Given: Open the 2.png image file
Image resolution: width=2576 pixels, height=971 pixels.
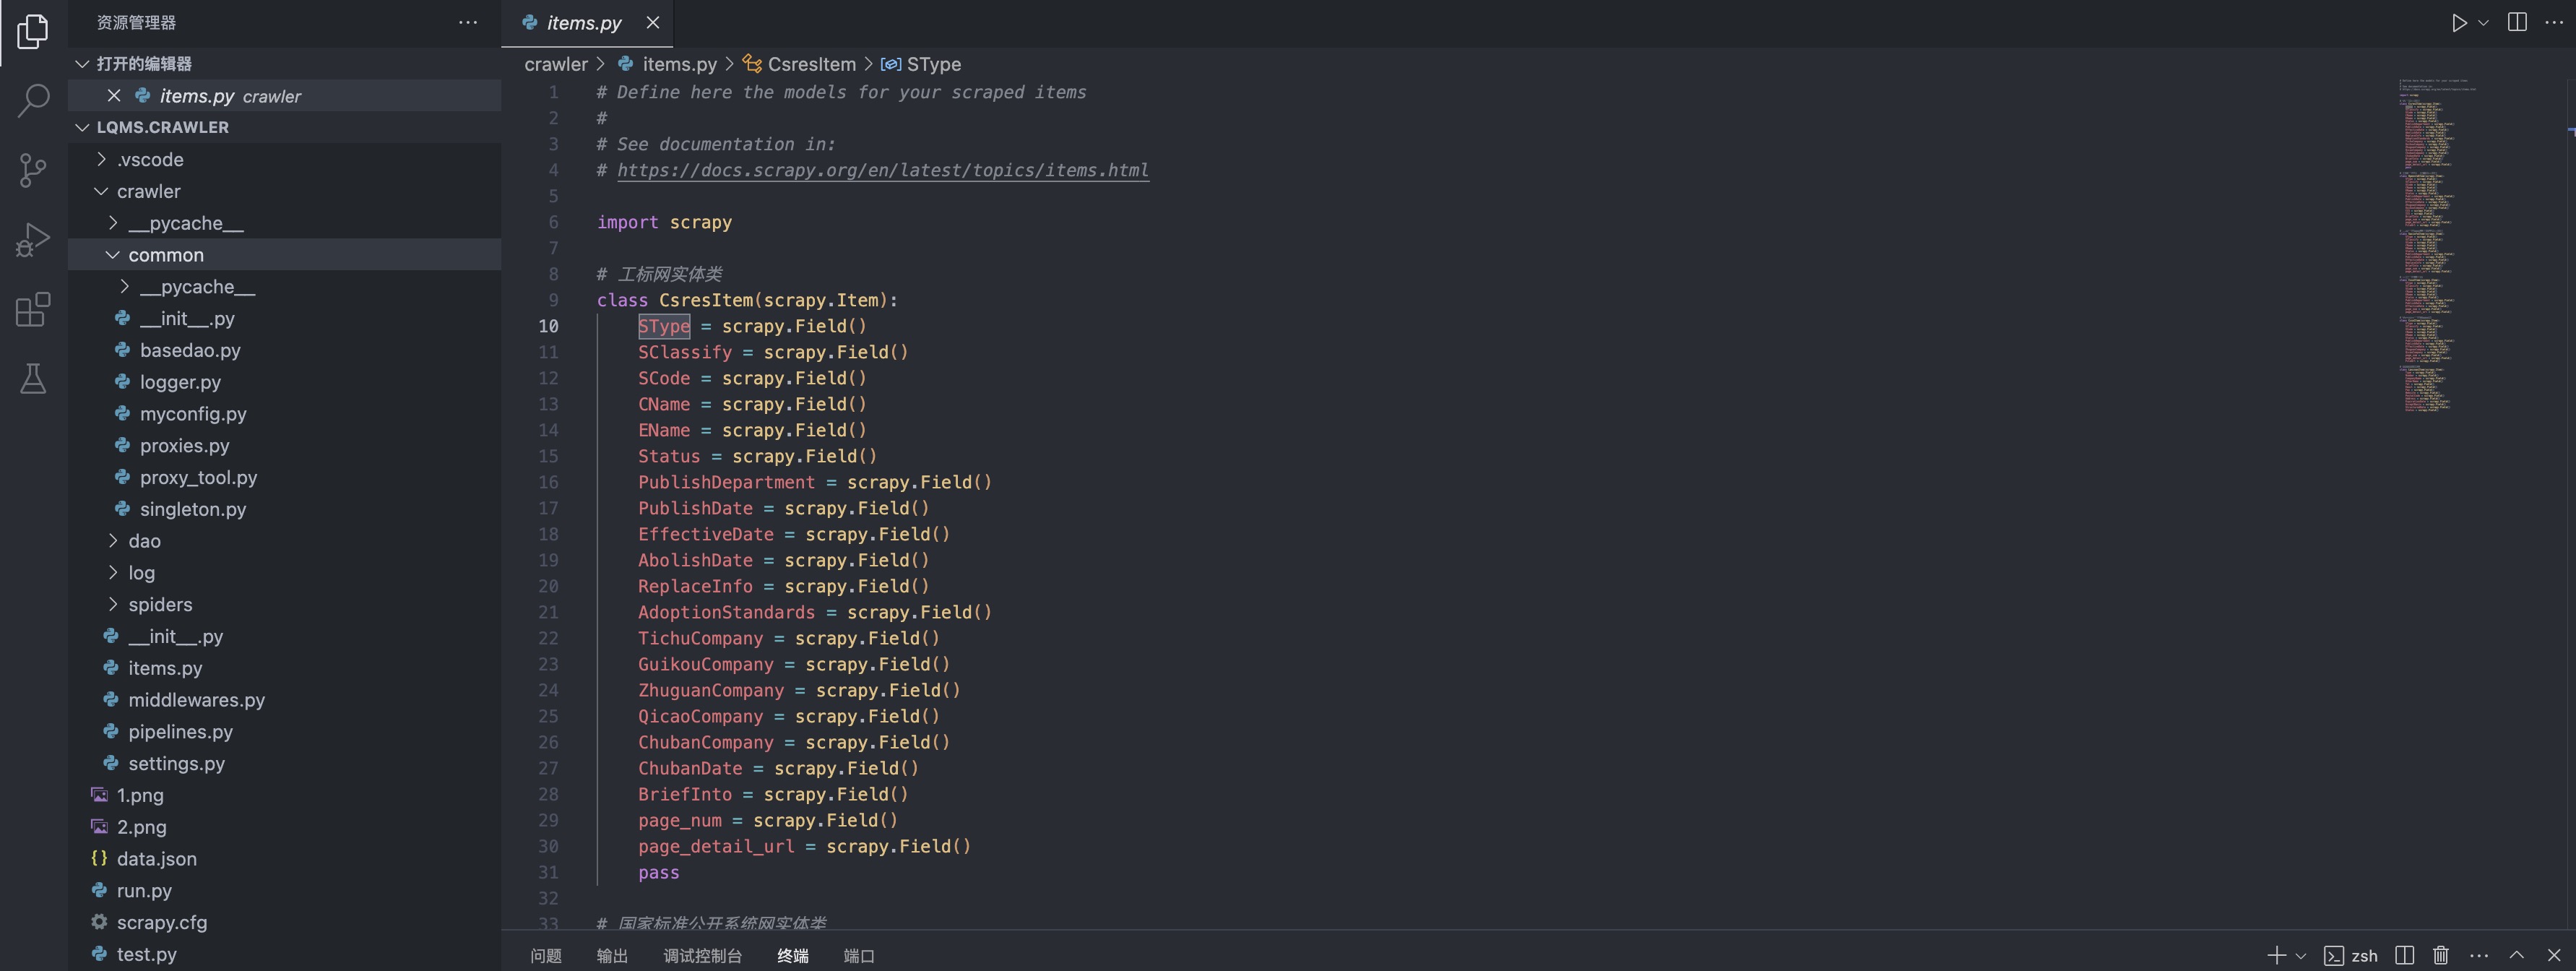Looking at the screenshot, I should point(285,827).
